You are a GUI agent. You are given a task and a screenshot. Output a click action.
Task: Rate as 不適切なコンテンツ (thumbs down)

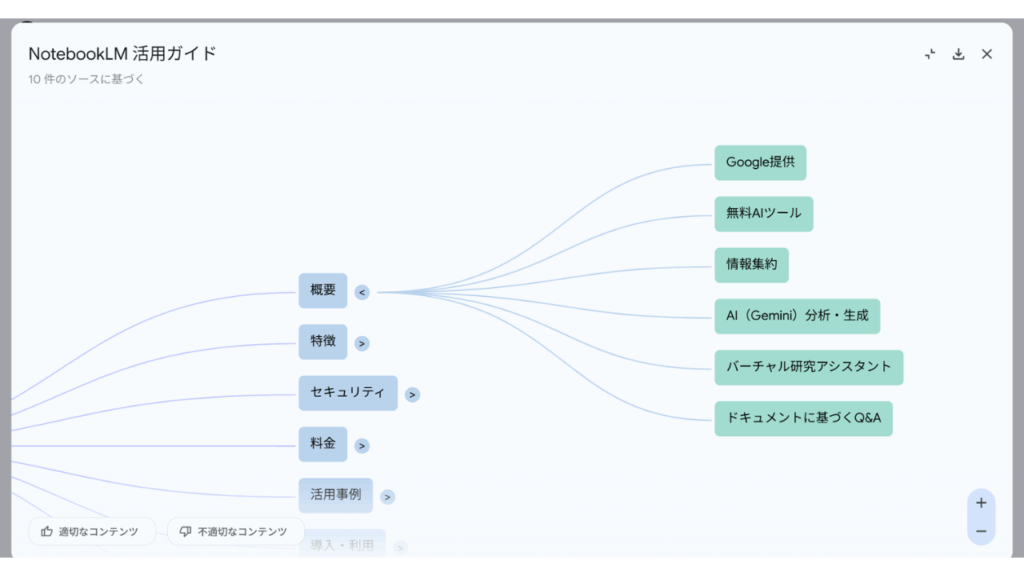[236, 532]
